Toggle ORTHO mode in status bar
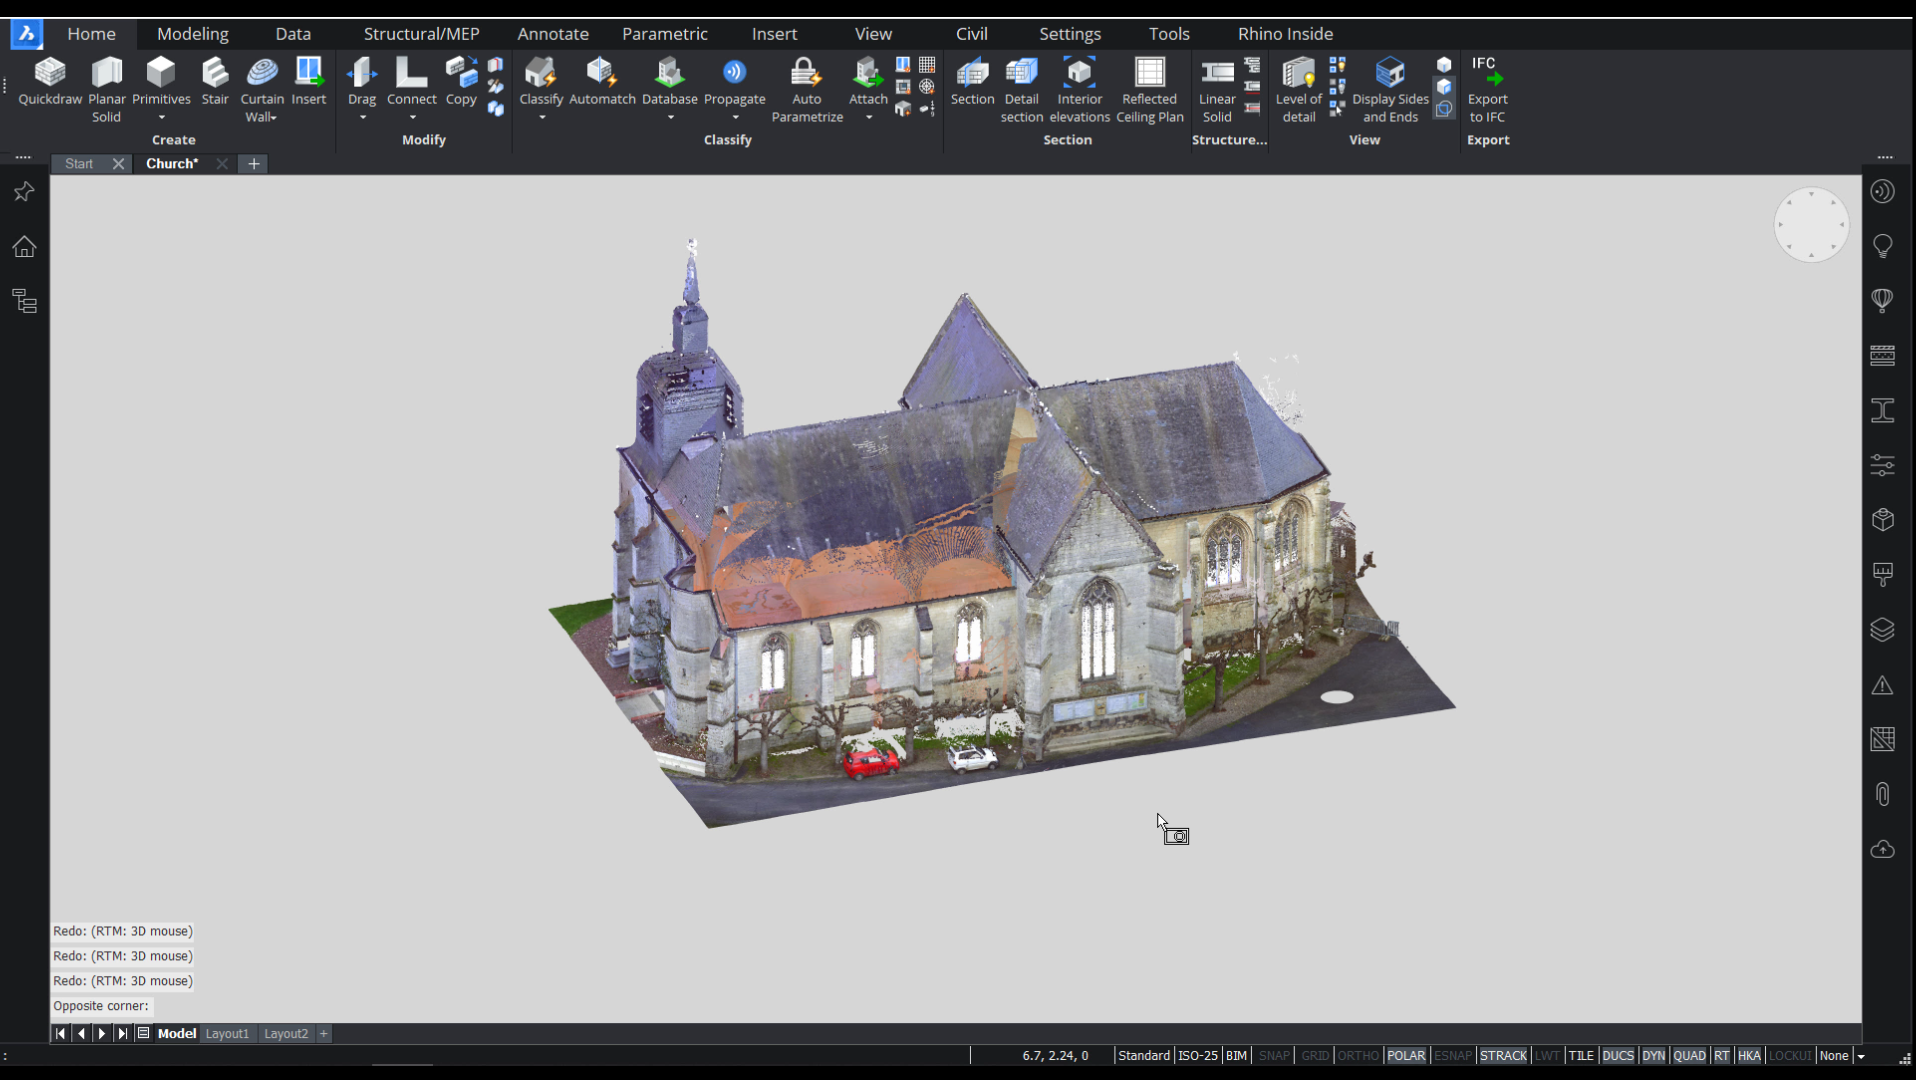Viewport: 1917px width, 1080px height. [x=1357, y=1056]
